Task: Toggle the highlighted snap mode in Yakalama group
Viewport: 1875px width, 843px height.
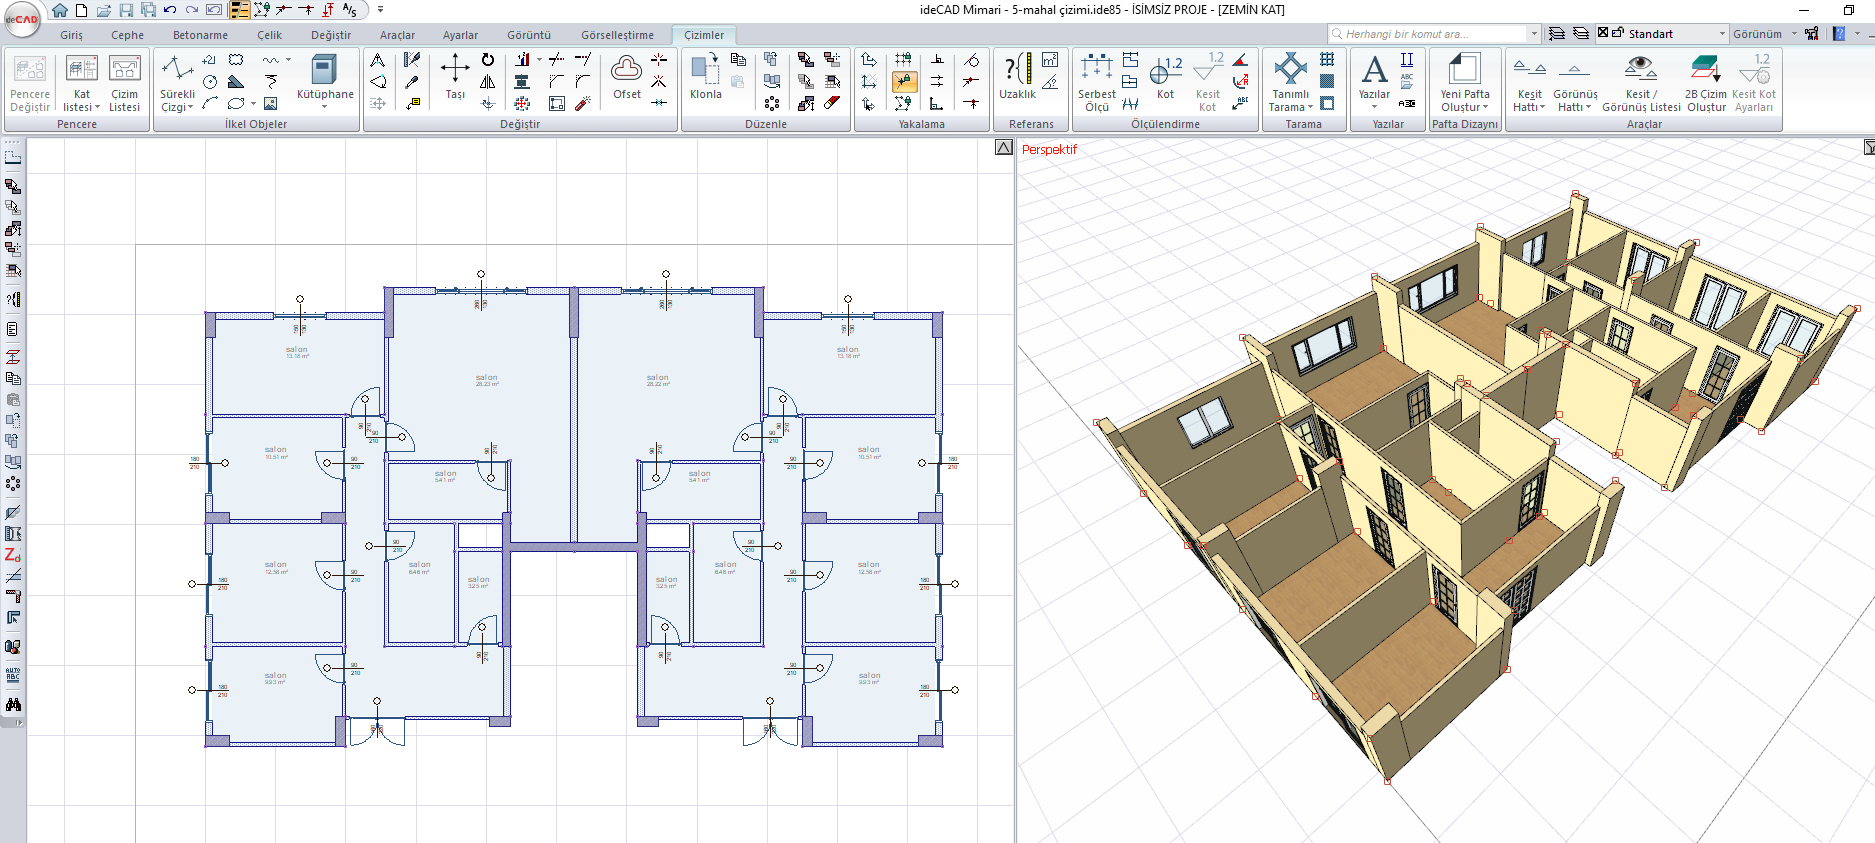Action: pyautogui.click(x=904, y=81)
